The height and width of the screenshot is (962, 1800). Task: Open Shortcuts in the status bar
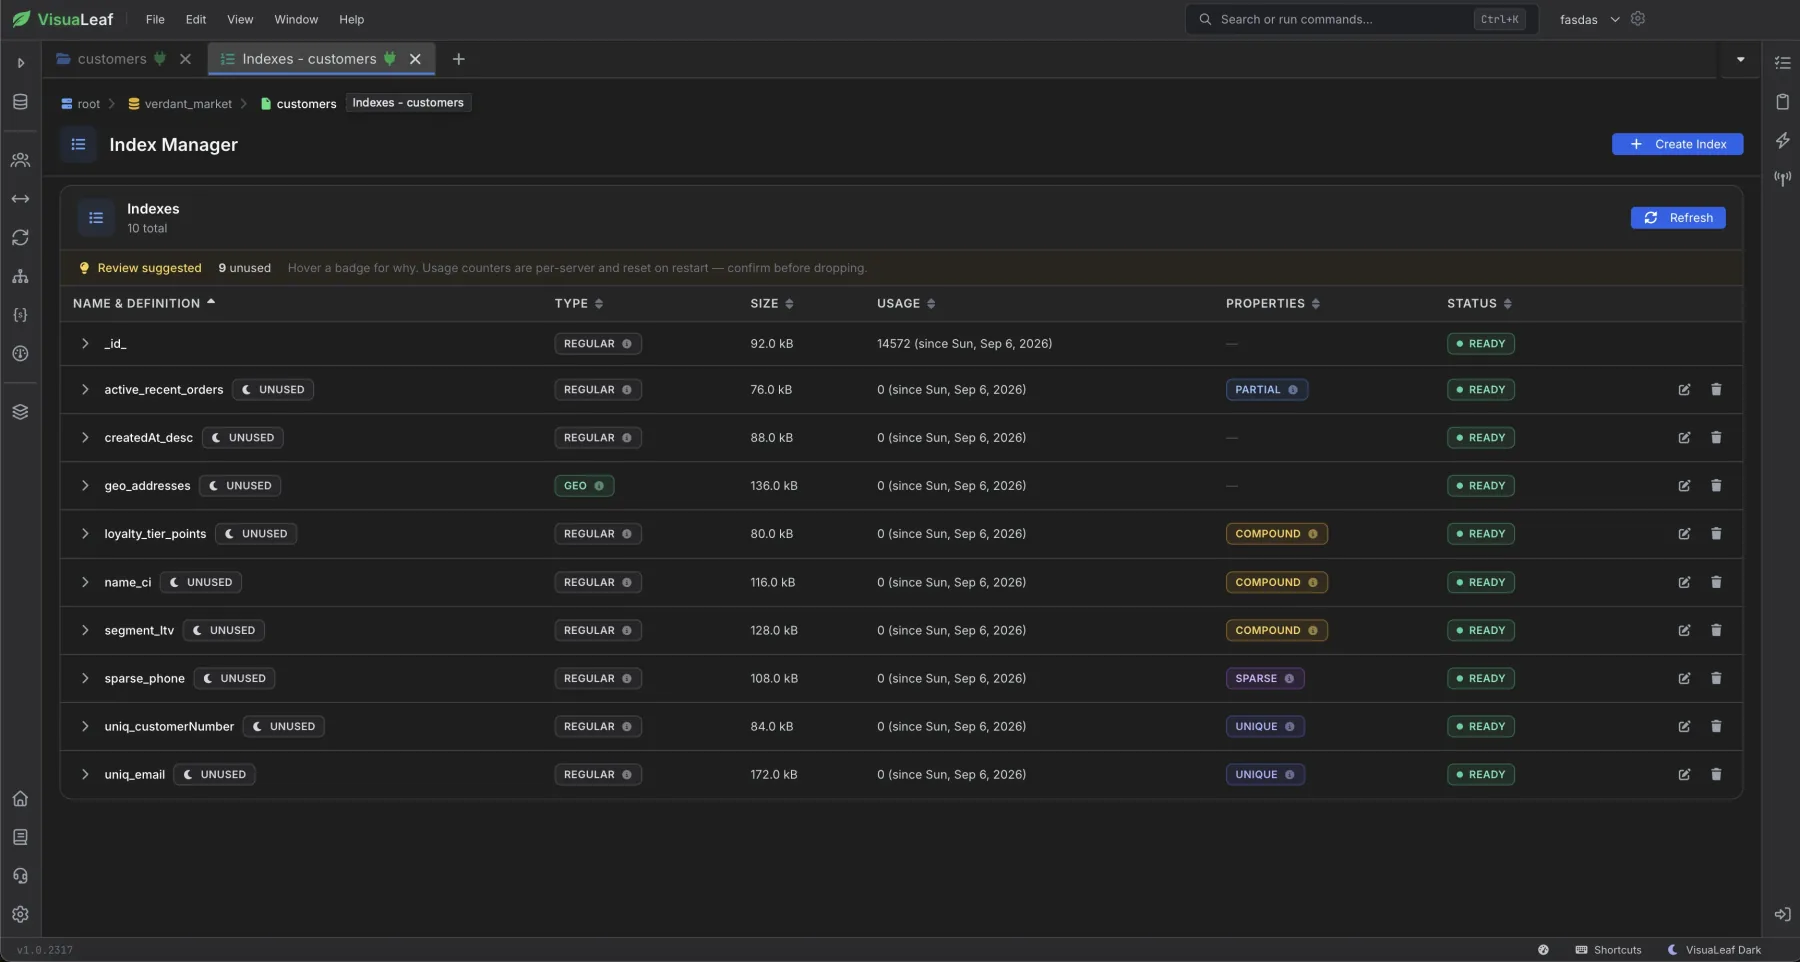tap(1608, 950)
